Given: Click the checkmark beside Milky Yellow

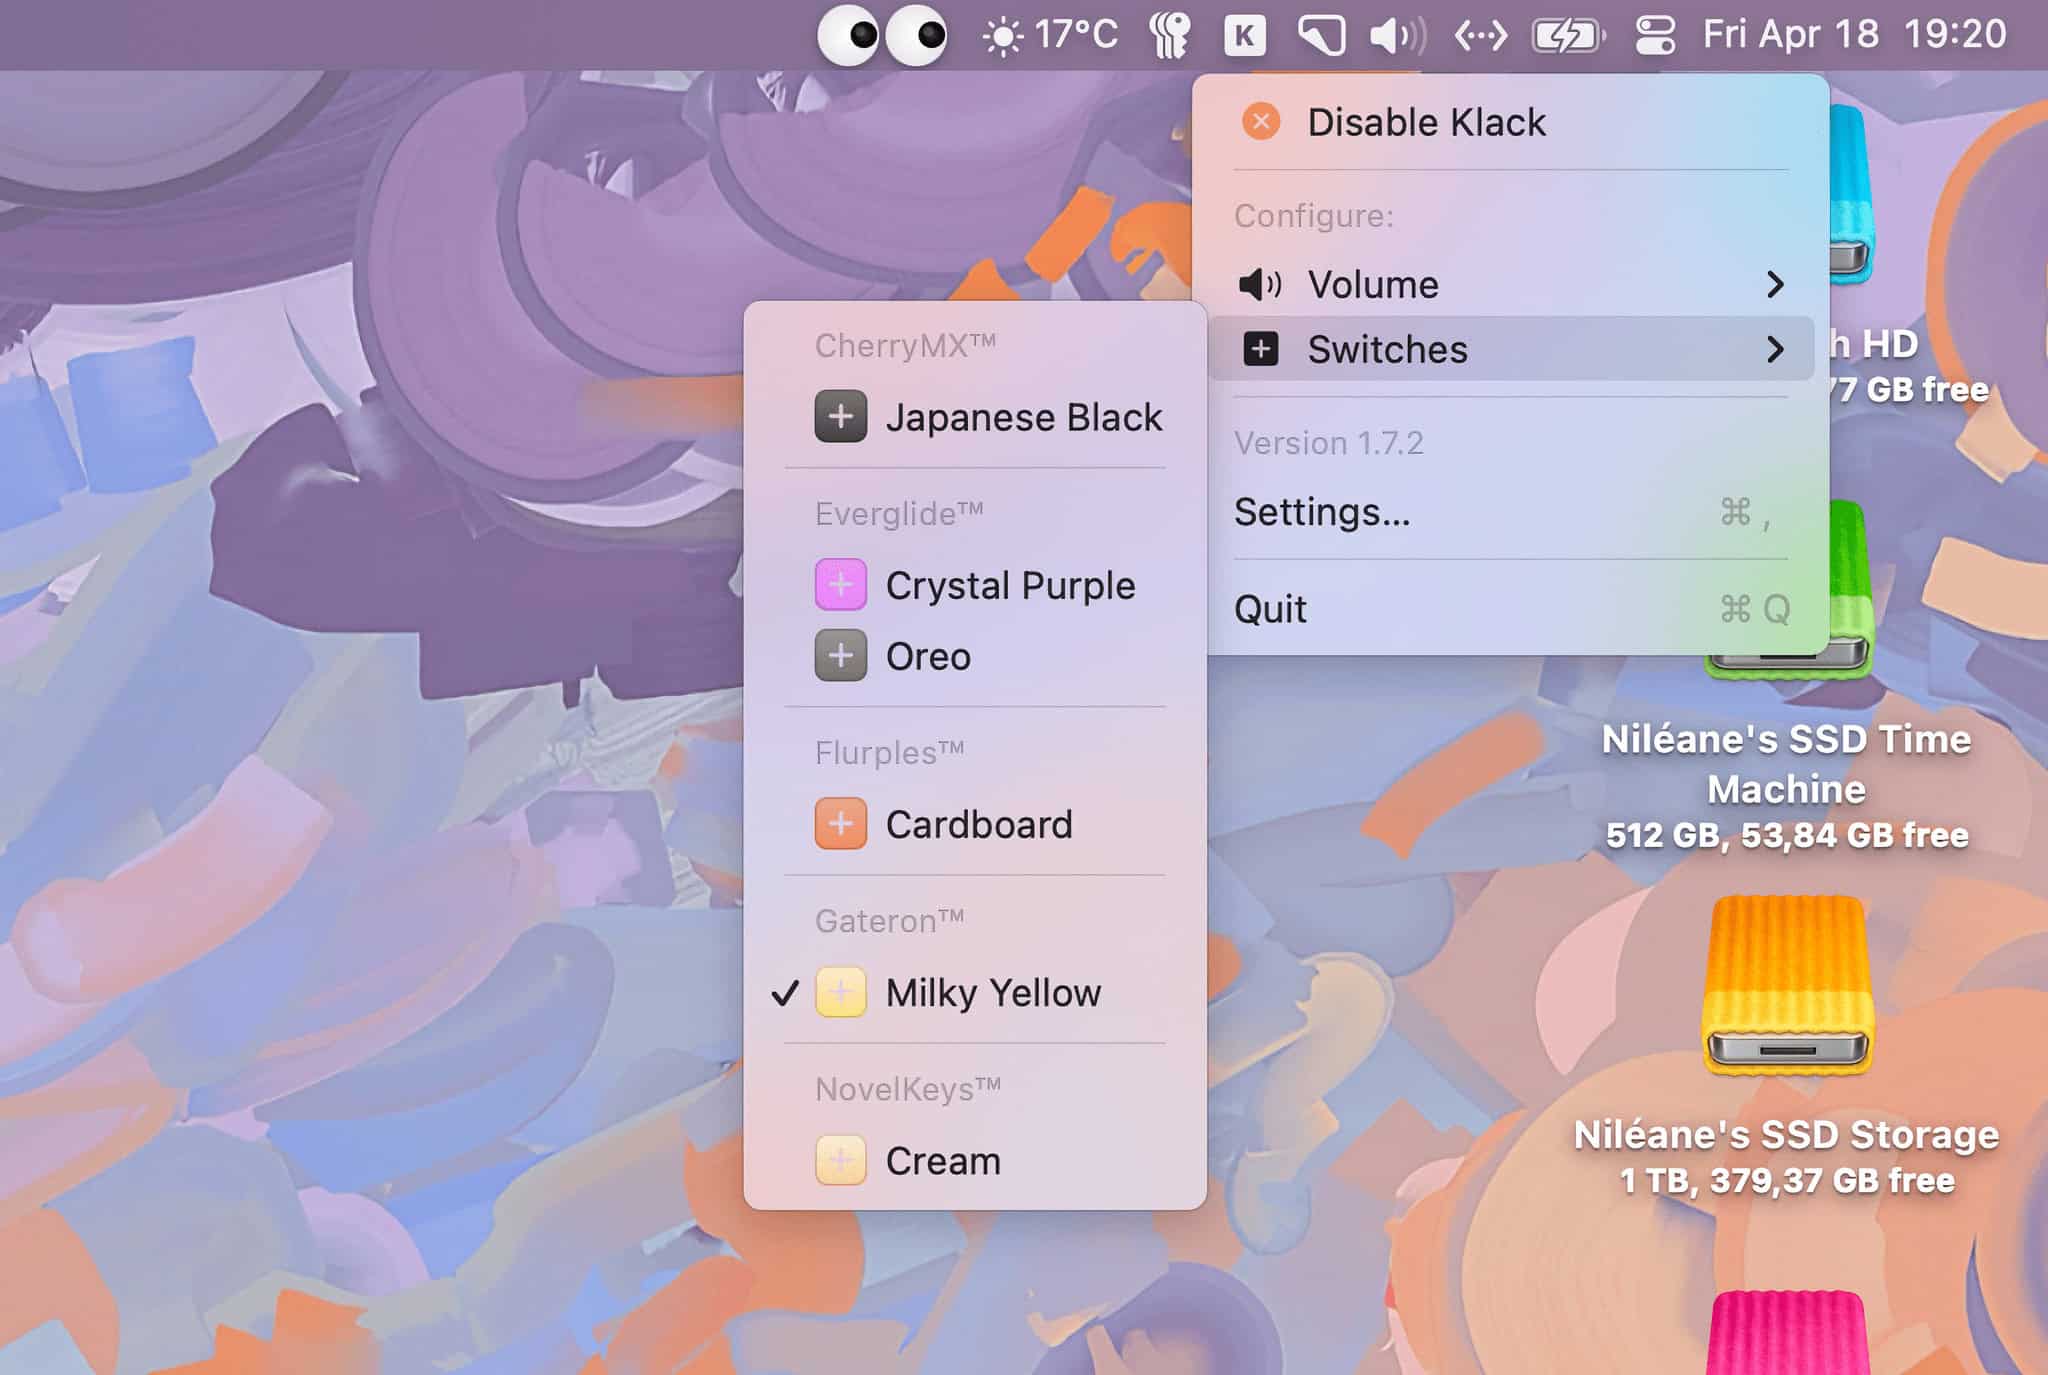Looking at the screenshot, I should (786, 993).
